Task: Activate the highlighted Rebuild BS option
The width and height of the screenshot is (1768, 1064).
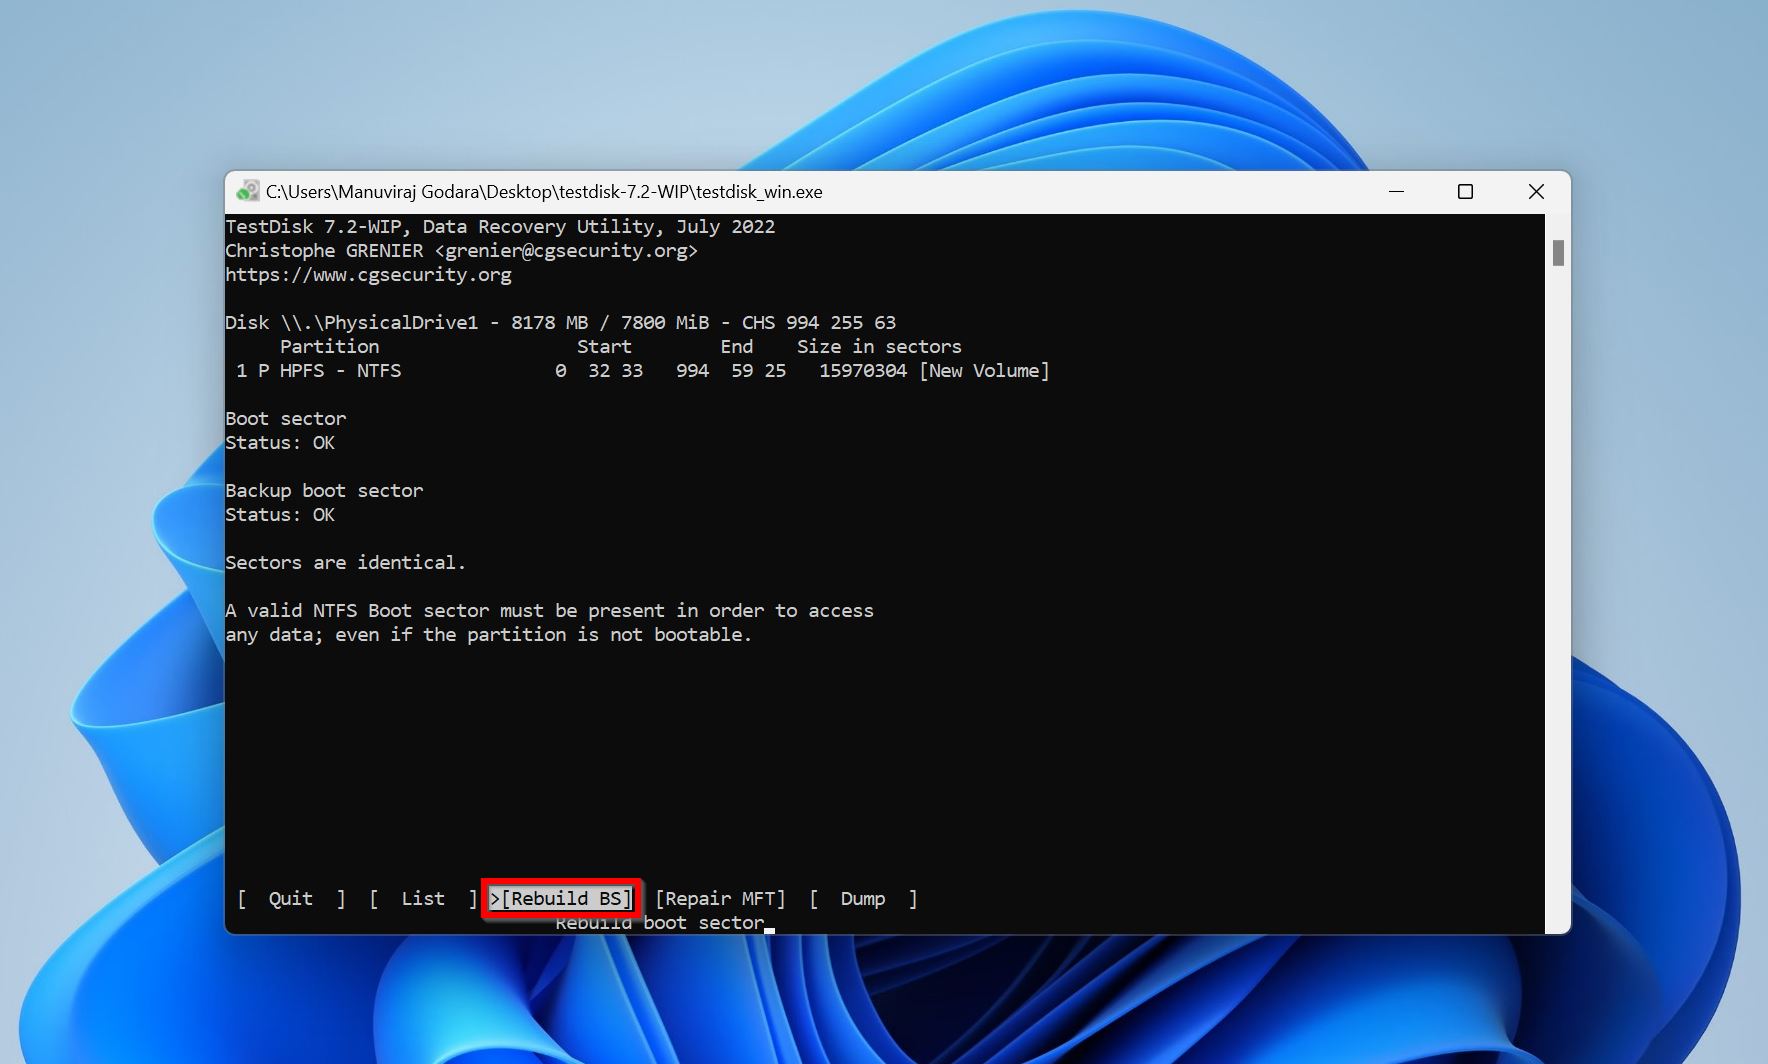Action: (x=561, y=899)
